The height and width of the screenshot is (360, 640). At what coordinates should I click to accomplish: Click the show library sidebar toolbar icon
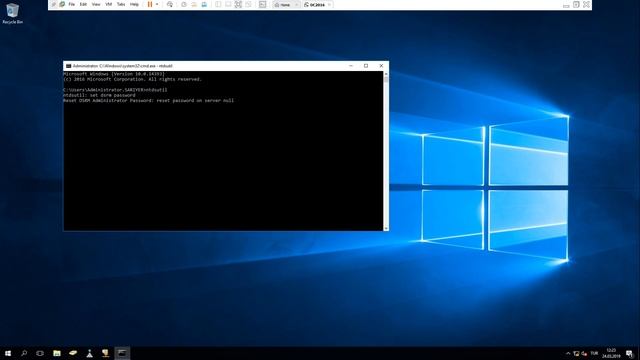coord(218,4)
